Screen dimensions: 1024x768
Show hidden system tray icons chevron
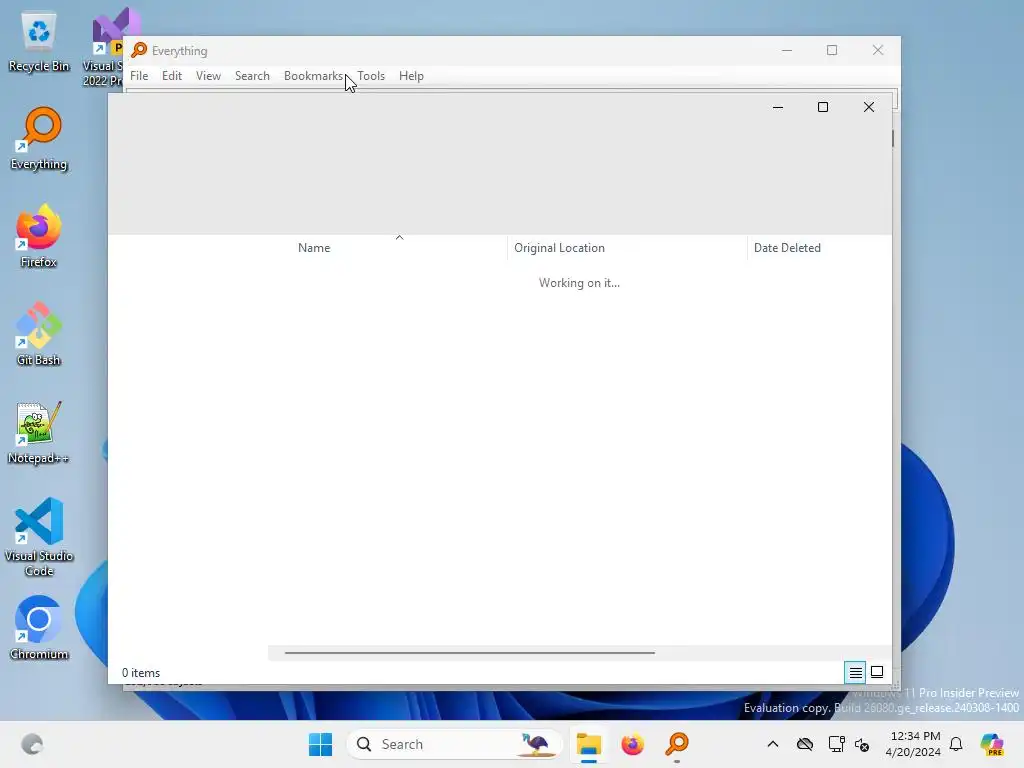tap(773, 744)
